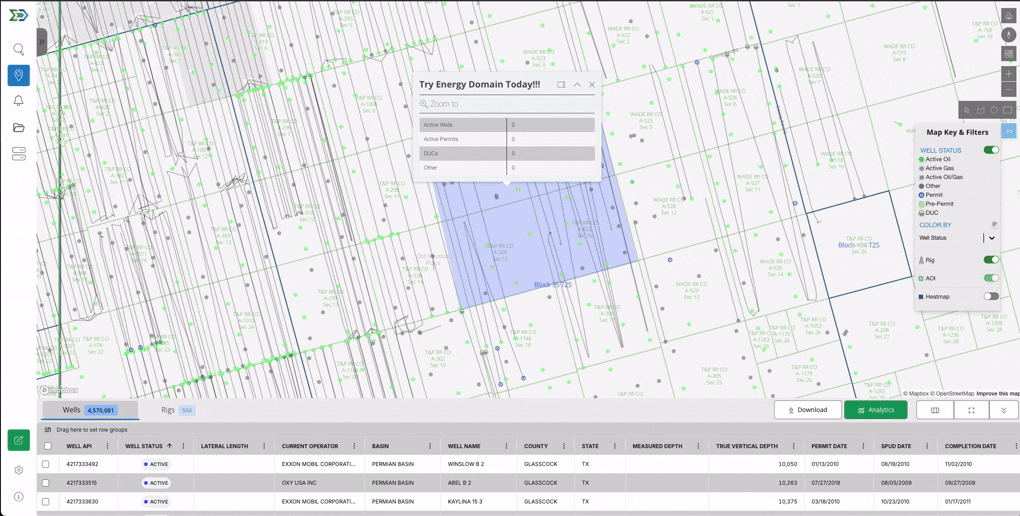Click the Active Wells row in popup
This screenshot has width=1020, height=516.
click(507, 125)
